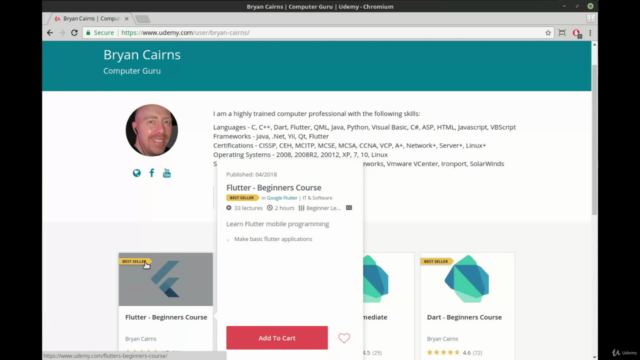Click Bryan Cairns author name under Dart course
This screenshot has width=640, height=360.
point(442,339)
